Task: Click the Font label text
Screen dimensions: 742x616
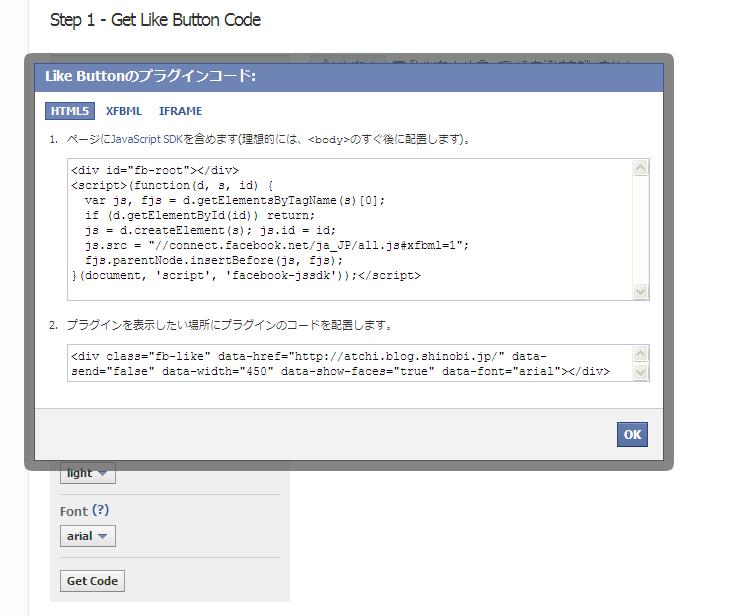Action: (x=74, y=511)
